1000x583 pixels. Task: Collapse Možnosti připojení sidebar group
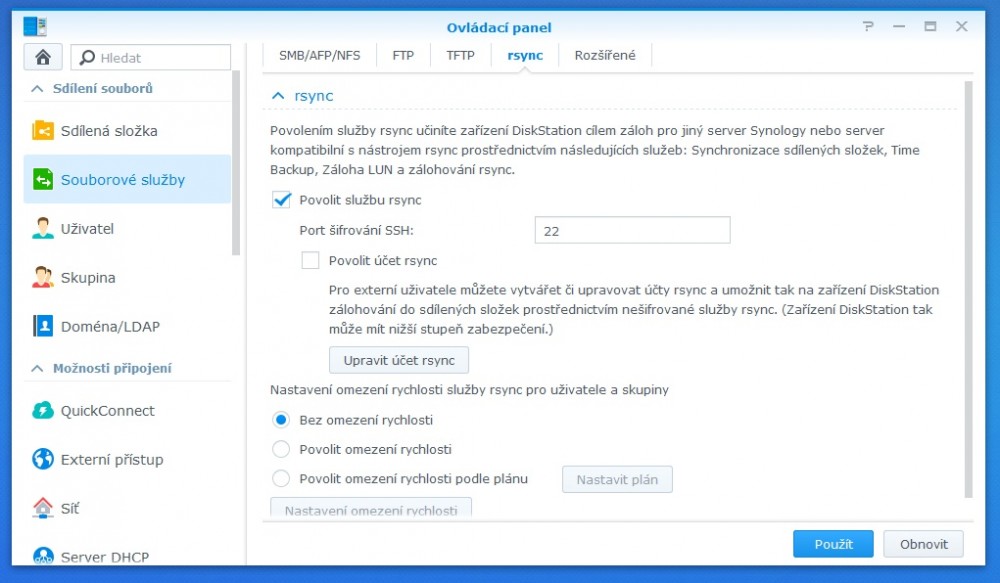tap(37, 369)
